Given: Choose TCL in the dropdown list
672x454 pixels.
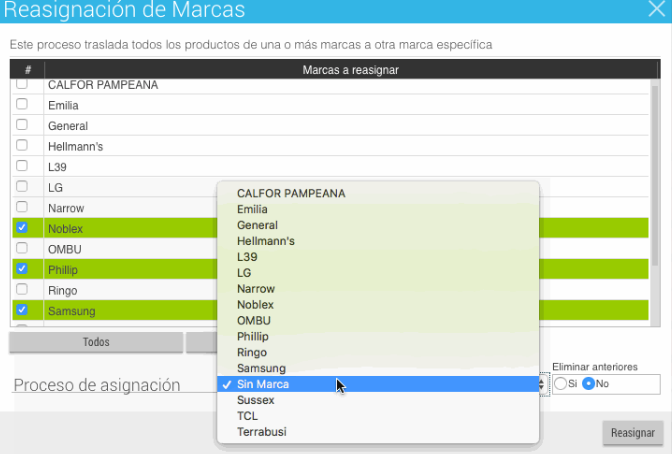Looking at the screenshot, I should coord(378,416).
